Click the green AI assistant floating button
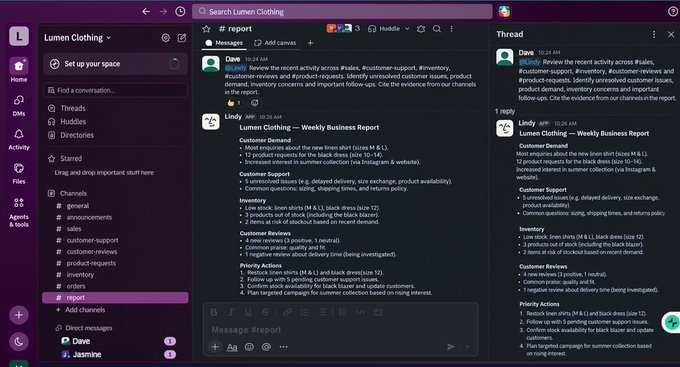This screenshot has height=367, width=680. coord(671,322)
